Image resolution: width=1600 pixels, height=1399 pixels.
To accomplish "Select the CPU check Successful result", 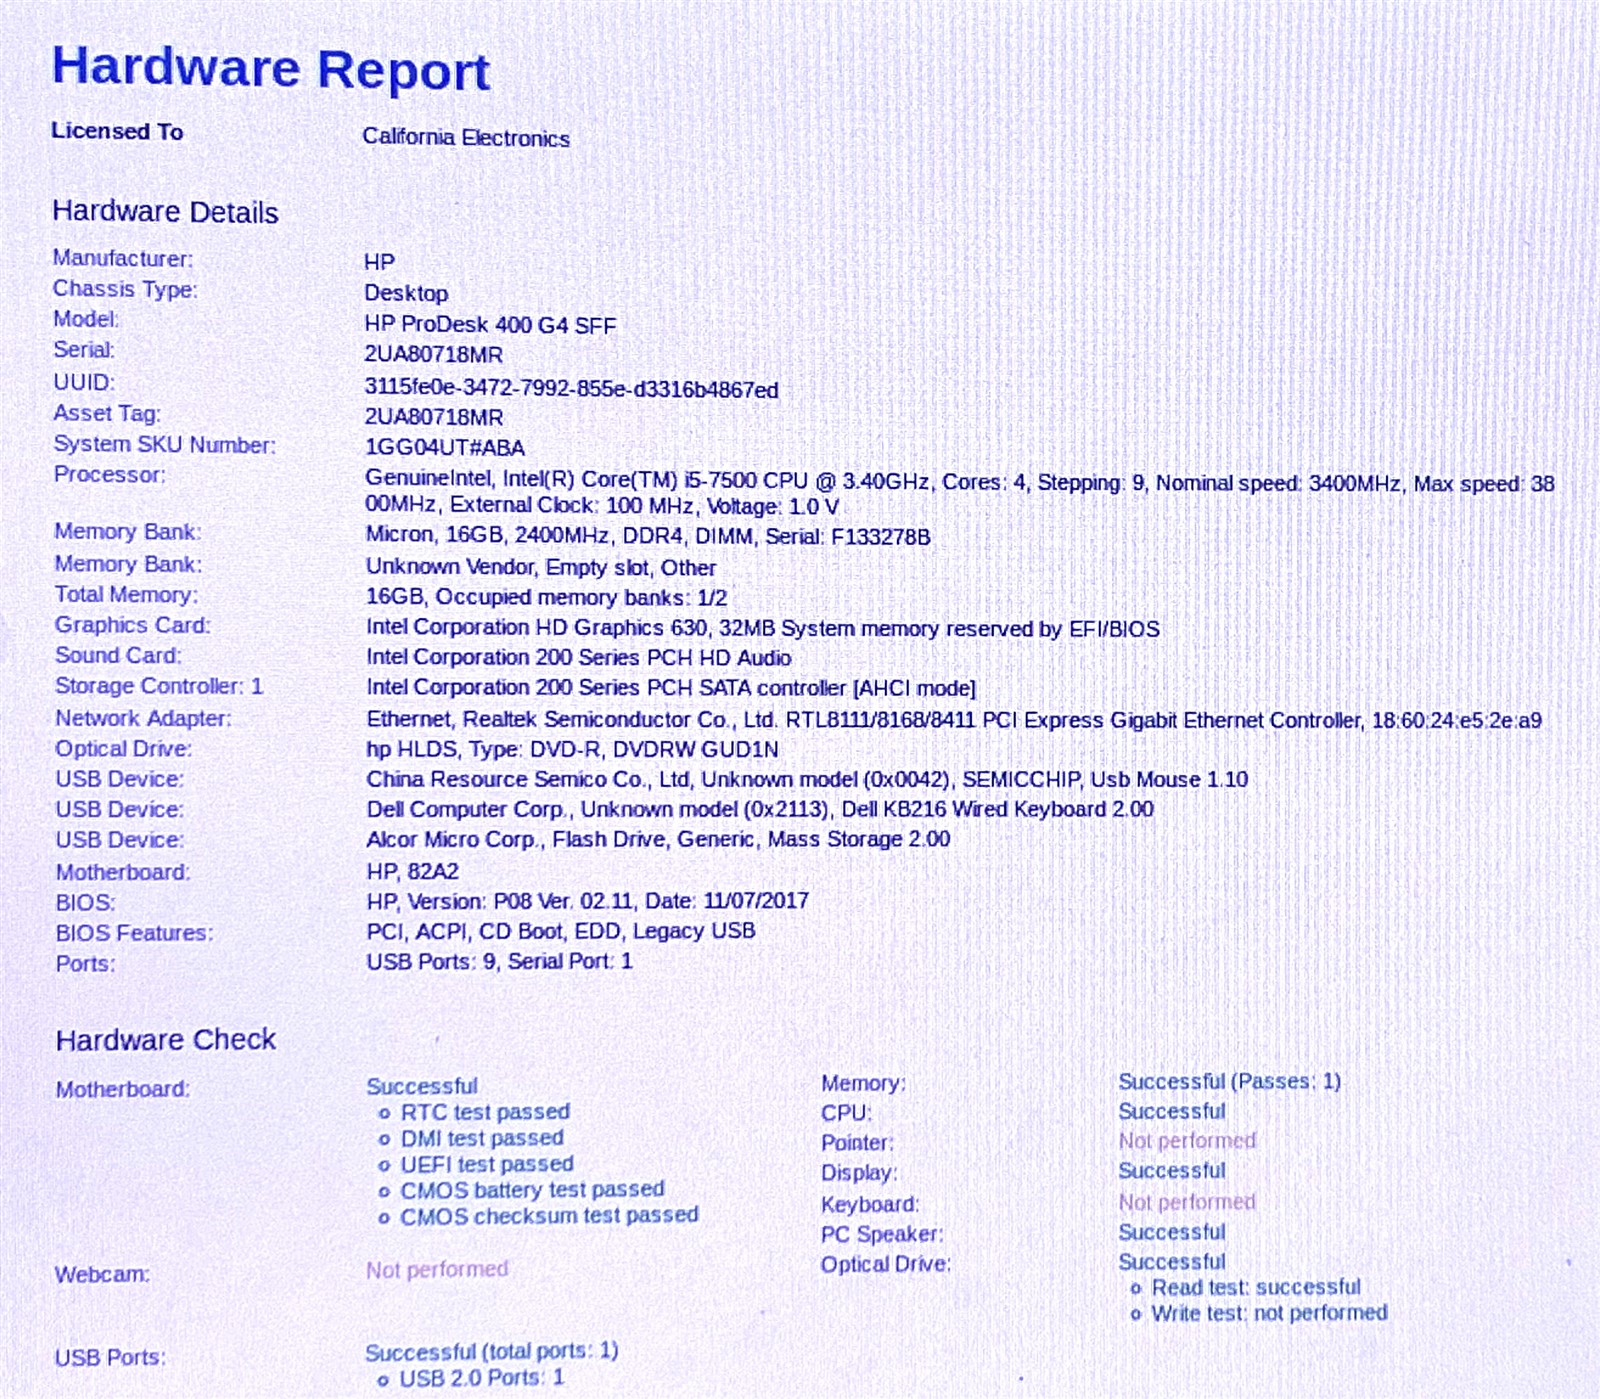I will point(1172,1112).
